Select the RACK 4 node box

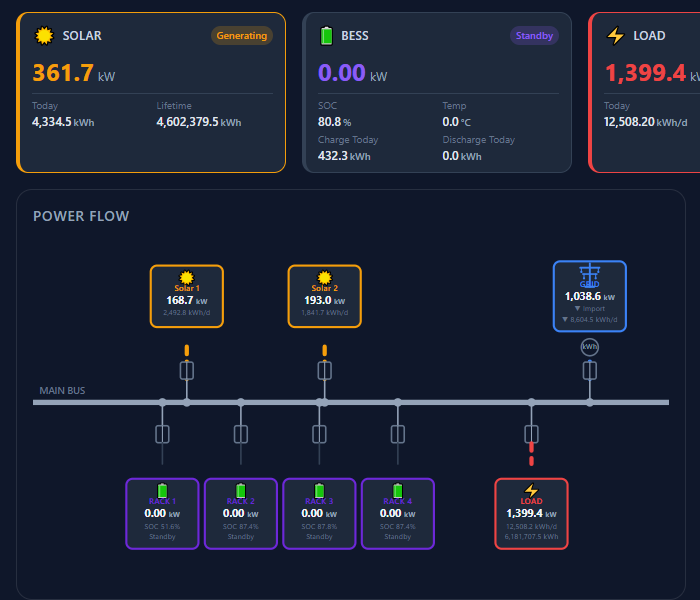click(x=398, y=514)
